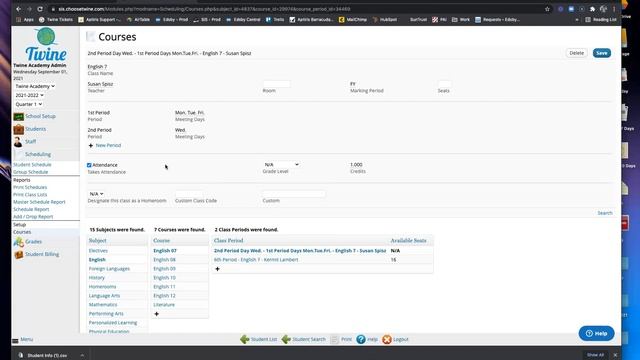Open the Scheduling module menu
The width and height of the screenshot is (640, 360).
[x=38, y=154]
